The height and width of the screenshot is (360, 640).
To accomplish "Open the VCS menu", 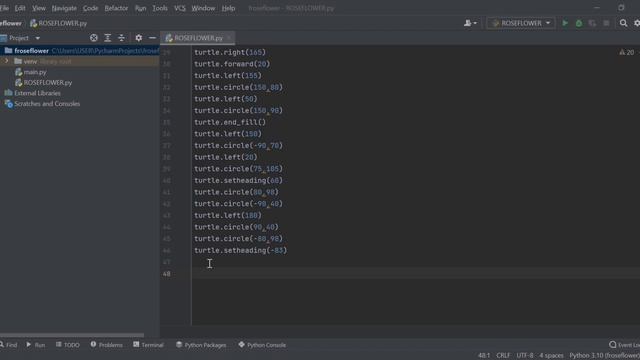I will tap(180, 8).
